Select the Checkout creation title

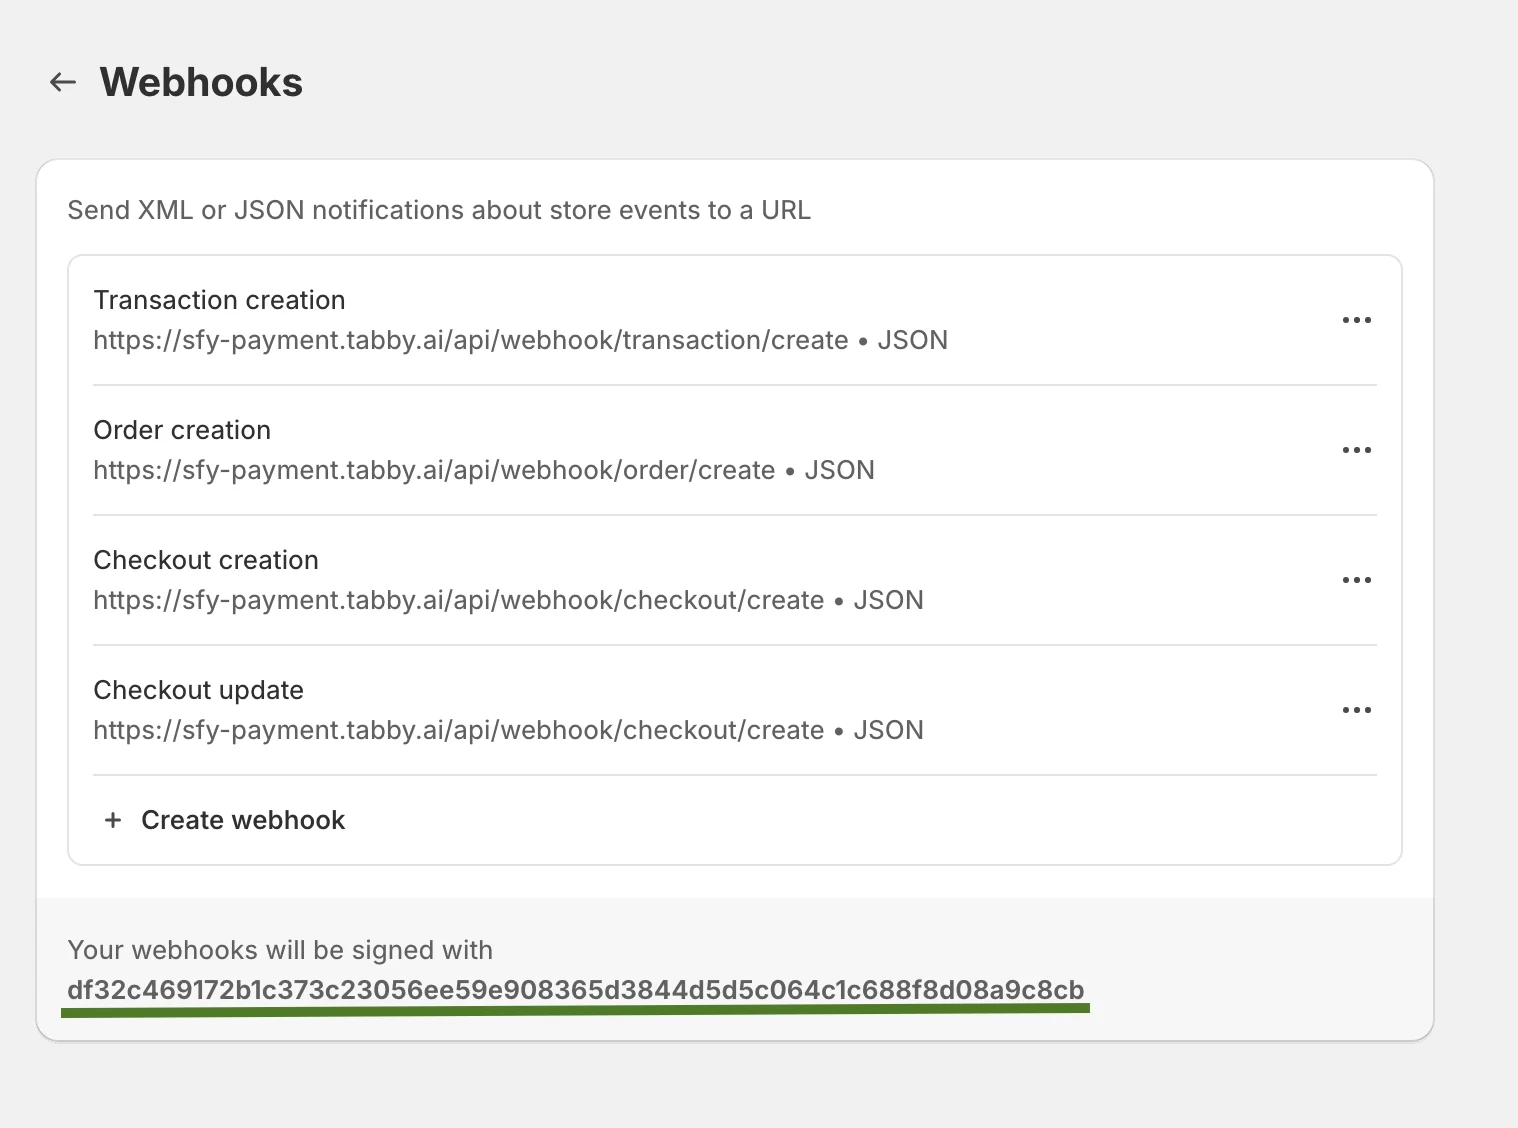pos(206,560)
